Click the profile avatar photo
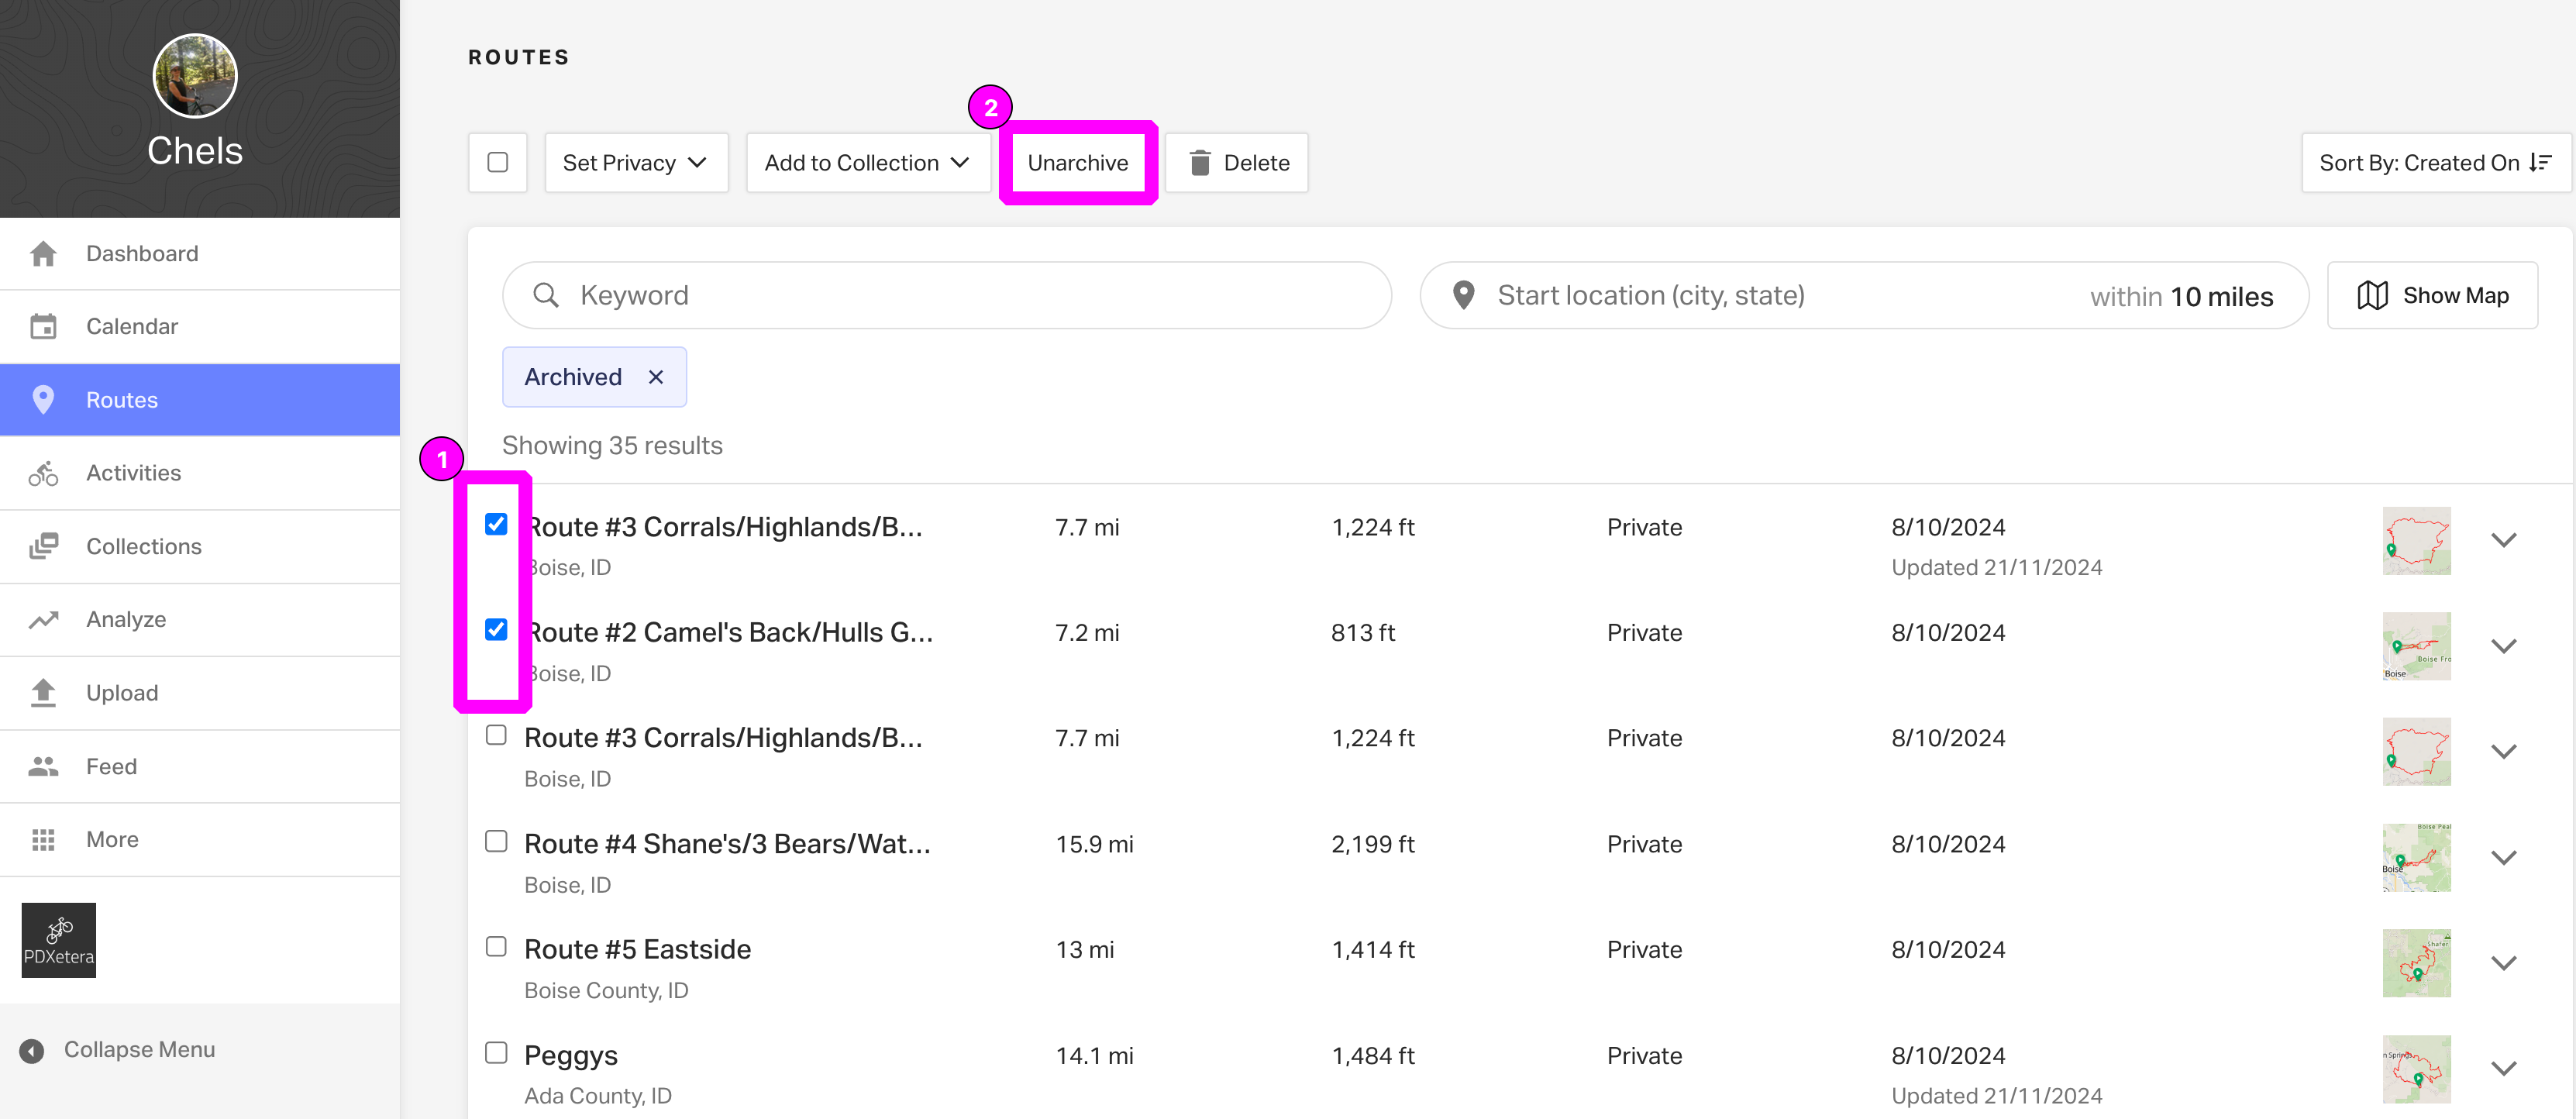This screenshot has height=1119, width=2576. pyautogui.click(x=195, y=76)
